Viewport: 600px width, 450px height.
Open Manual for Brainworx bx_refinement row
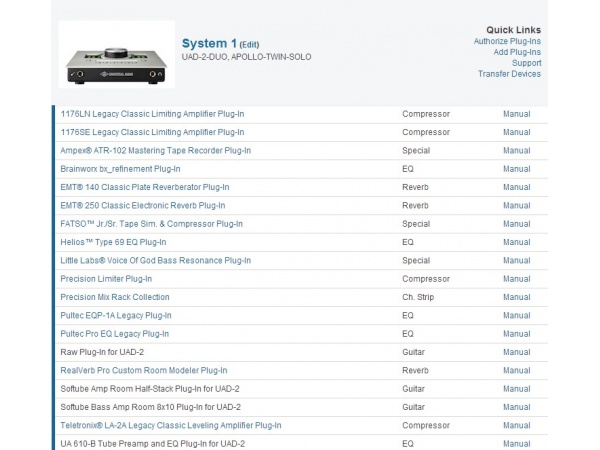coord(517,169)
